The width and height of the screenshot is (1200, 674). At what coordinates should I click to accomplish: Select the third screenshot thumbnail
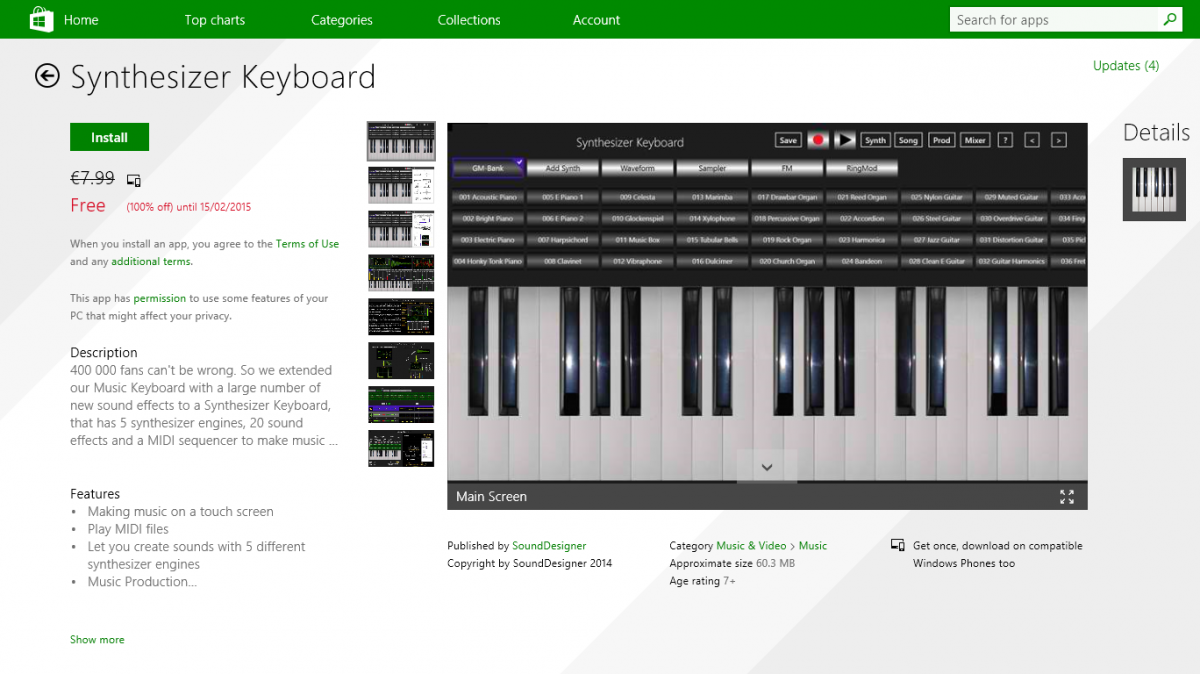401,229
